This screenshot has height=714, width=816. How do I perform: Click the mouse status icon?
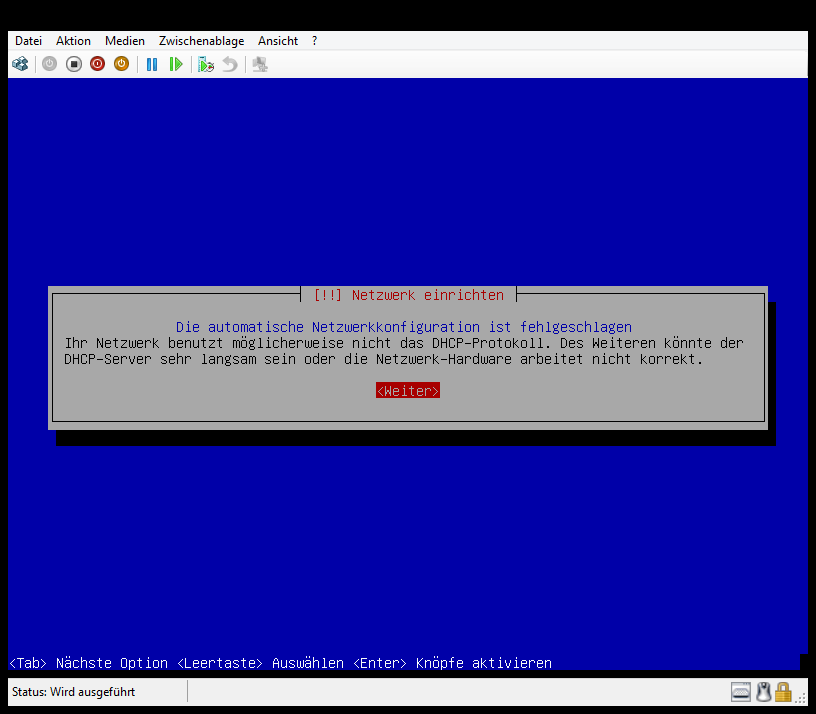tap(763, 692)
